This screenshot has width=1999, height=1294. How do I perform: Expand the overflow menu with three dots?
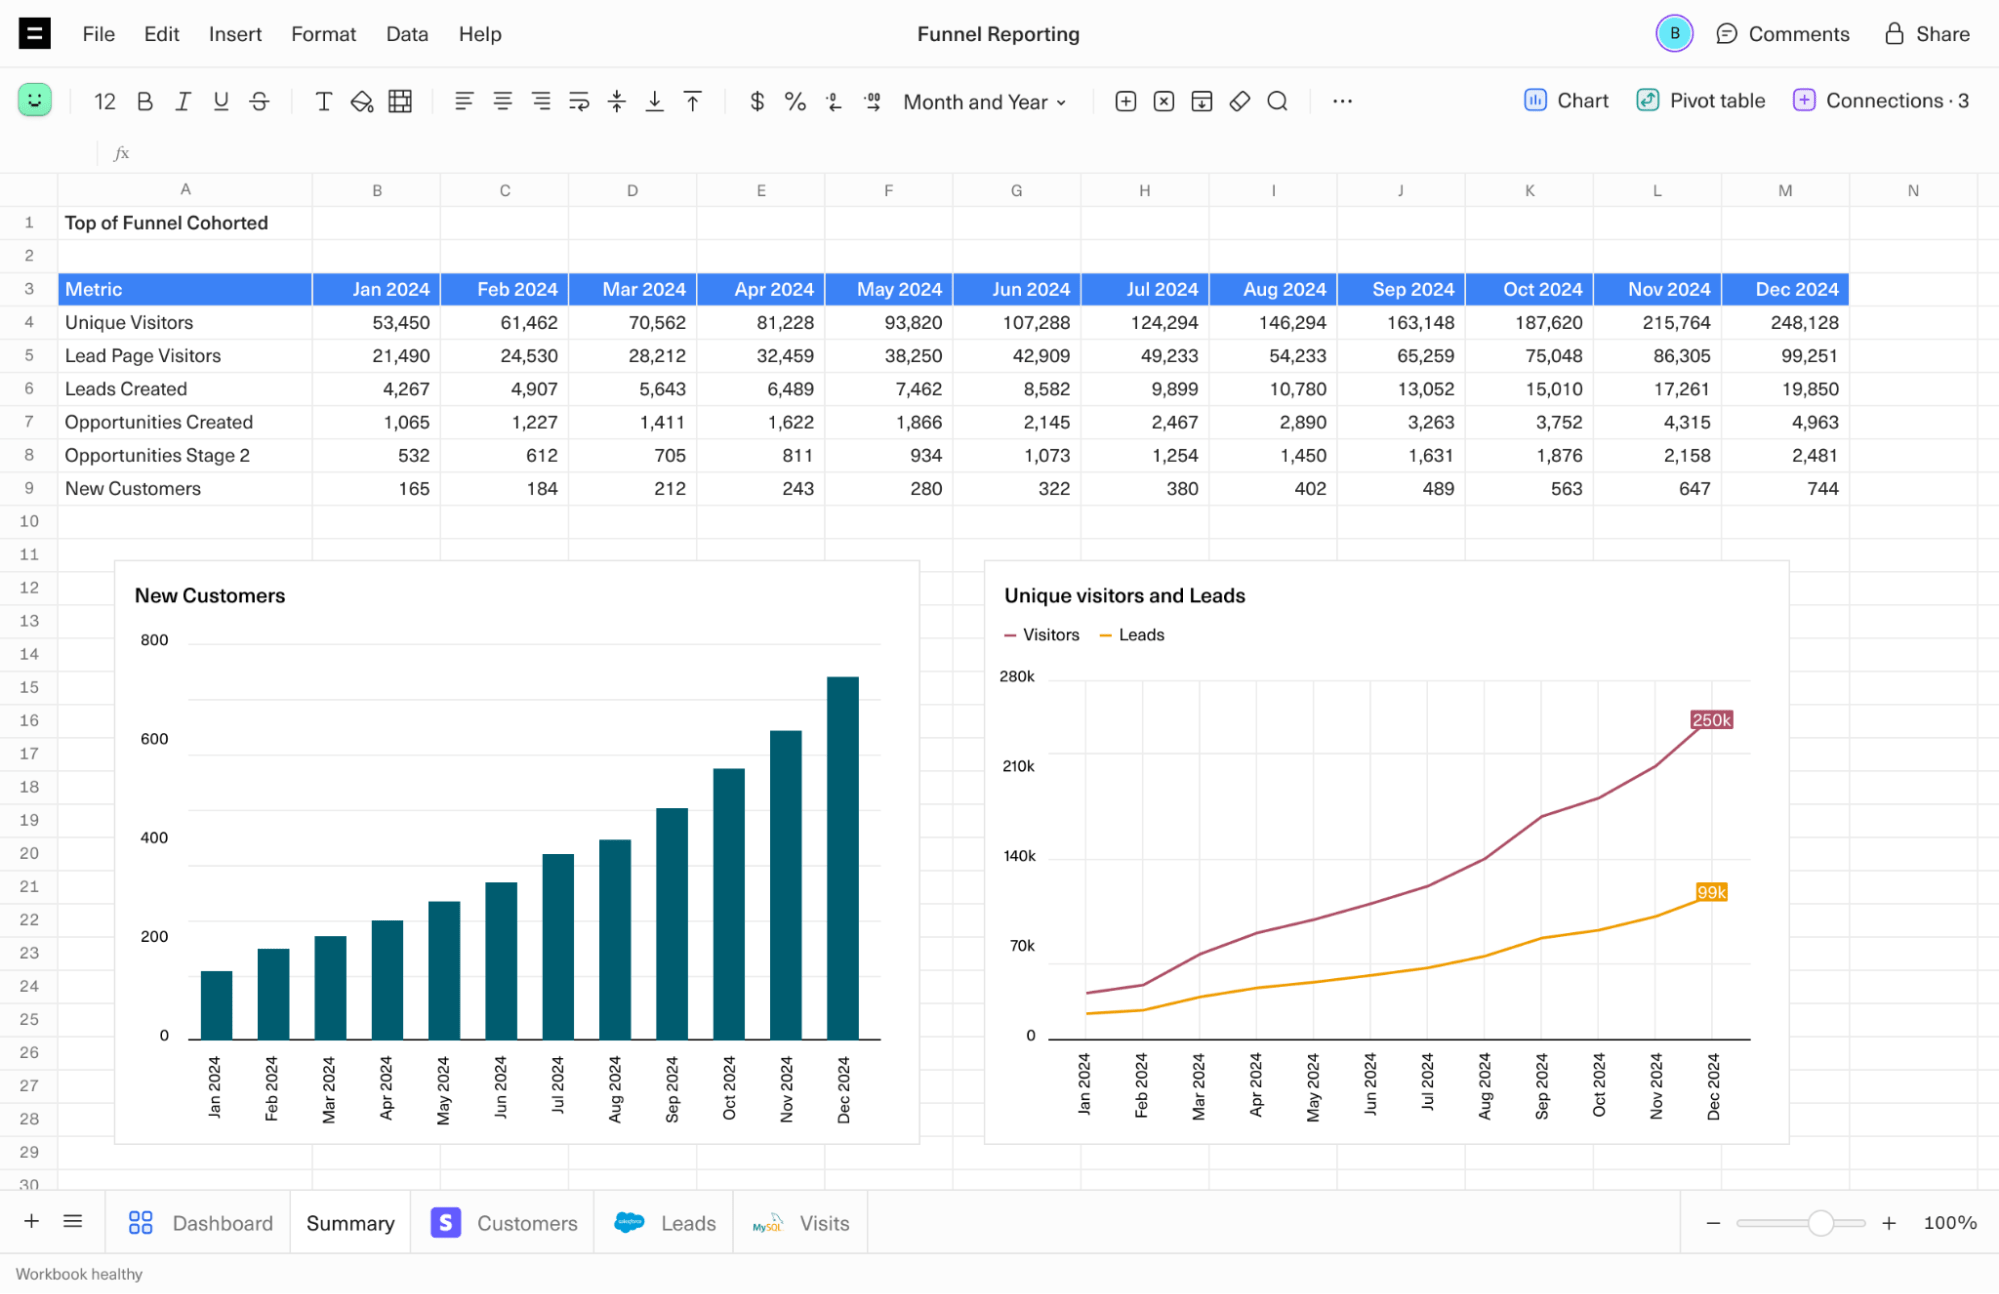click(1342, 101)
